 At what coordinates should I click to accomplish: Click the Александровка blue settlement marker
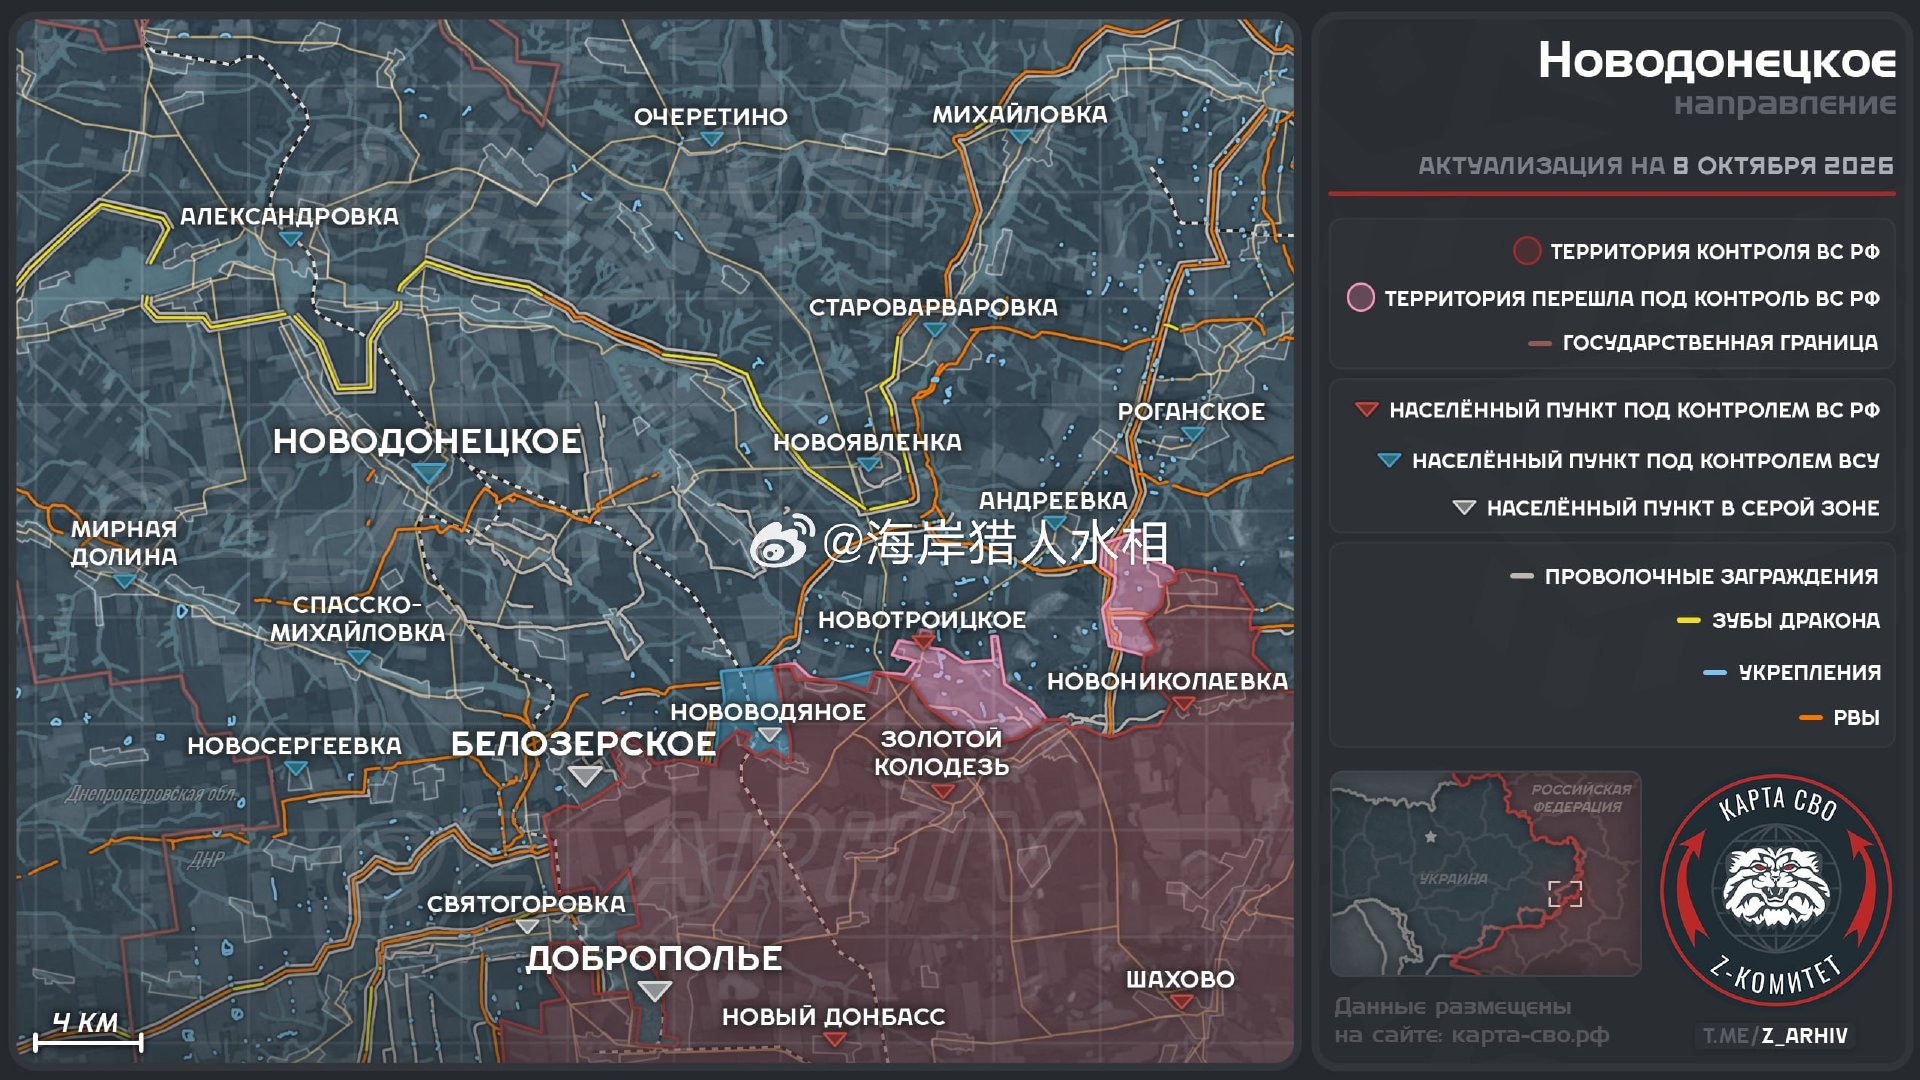tap(291, 239)
